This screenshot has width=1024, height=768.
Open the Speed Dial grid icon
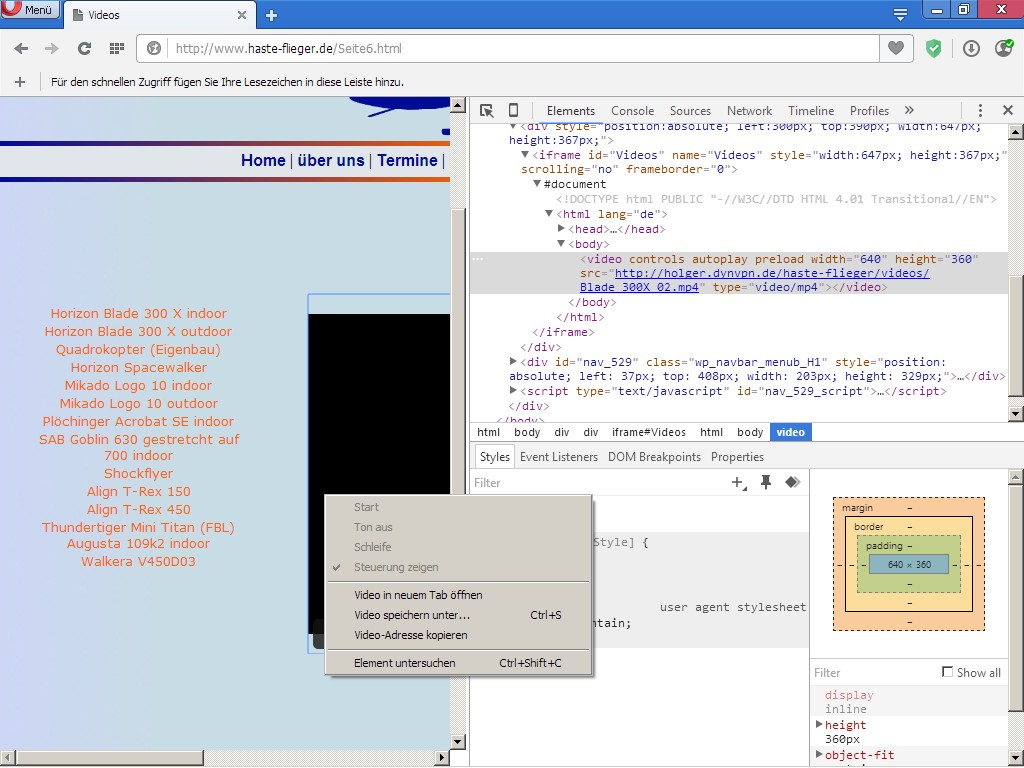coord(117,48)
